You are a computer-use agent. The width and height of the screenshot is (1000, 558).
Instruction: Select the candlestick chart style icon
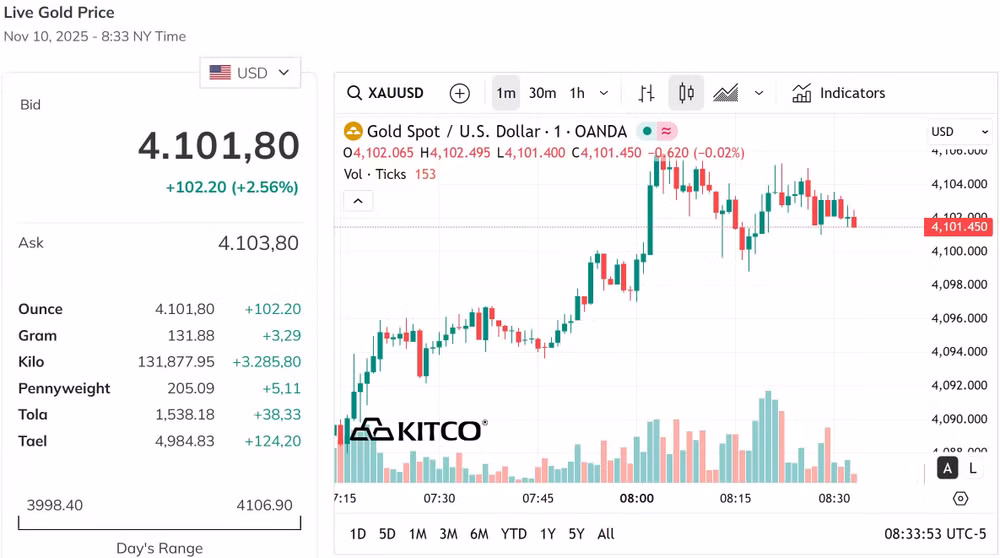(686, 93)
